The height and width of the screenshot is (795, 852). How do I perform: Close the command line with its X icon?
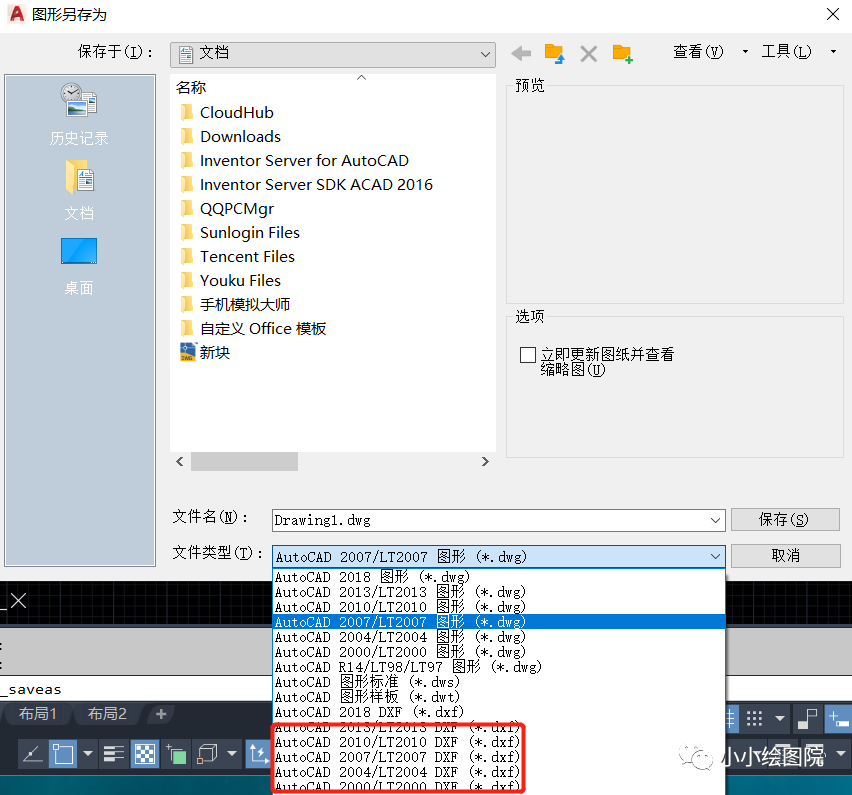[x=18, y=601]
